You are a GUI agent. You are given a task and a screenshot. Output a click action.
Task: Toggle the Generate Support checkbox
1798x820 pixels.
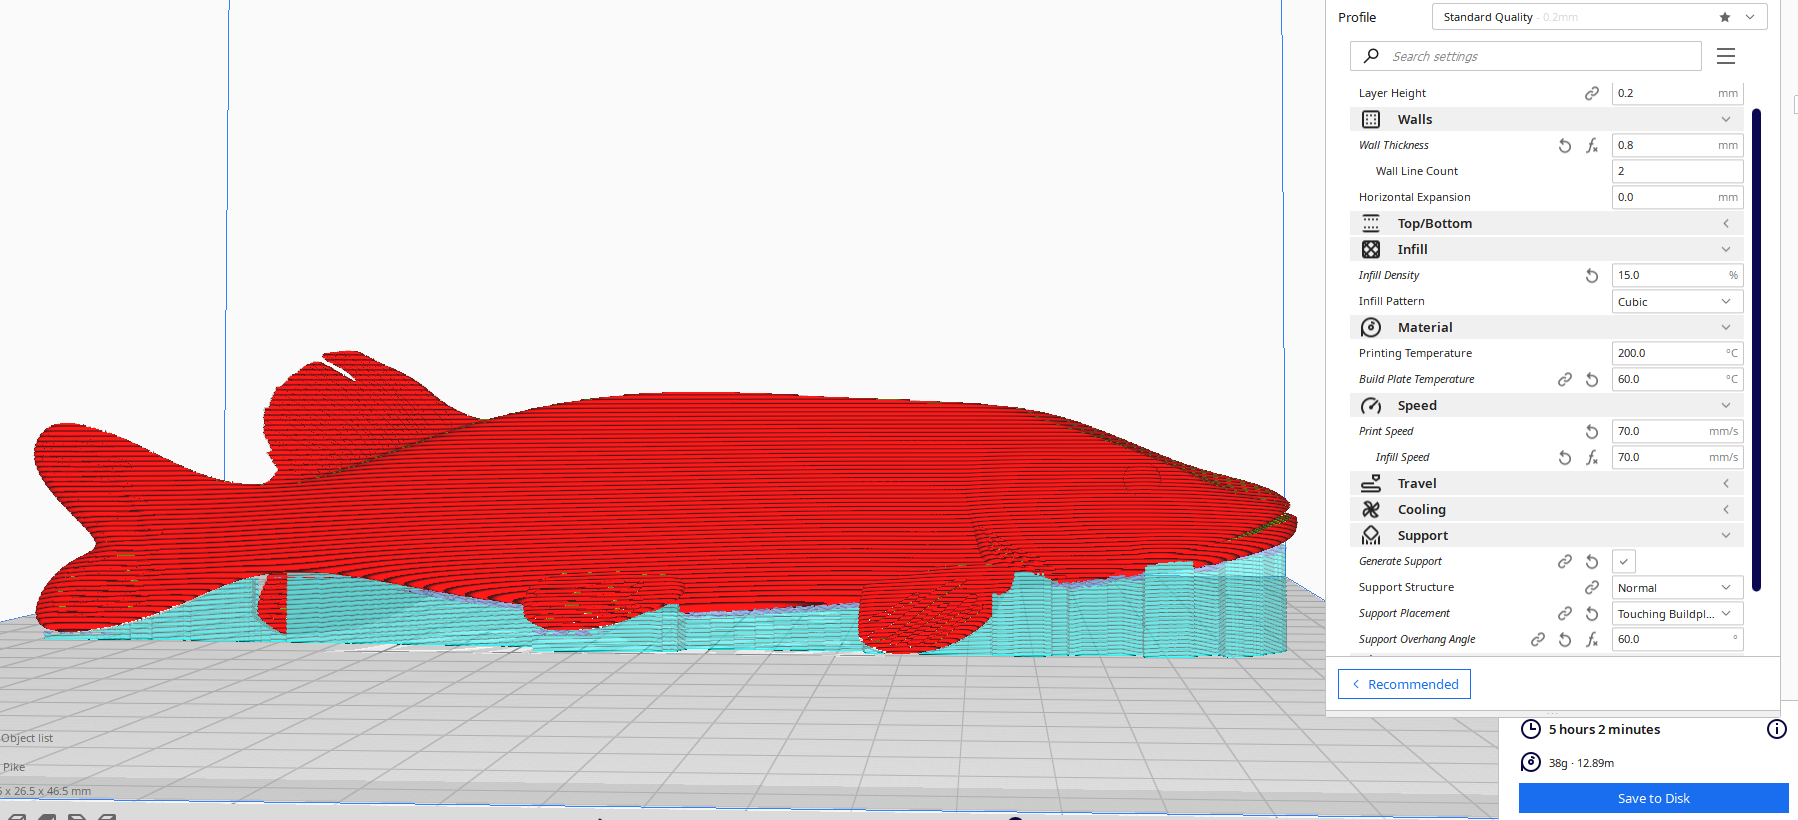(x=1624, y=562)
